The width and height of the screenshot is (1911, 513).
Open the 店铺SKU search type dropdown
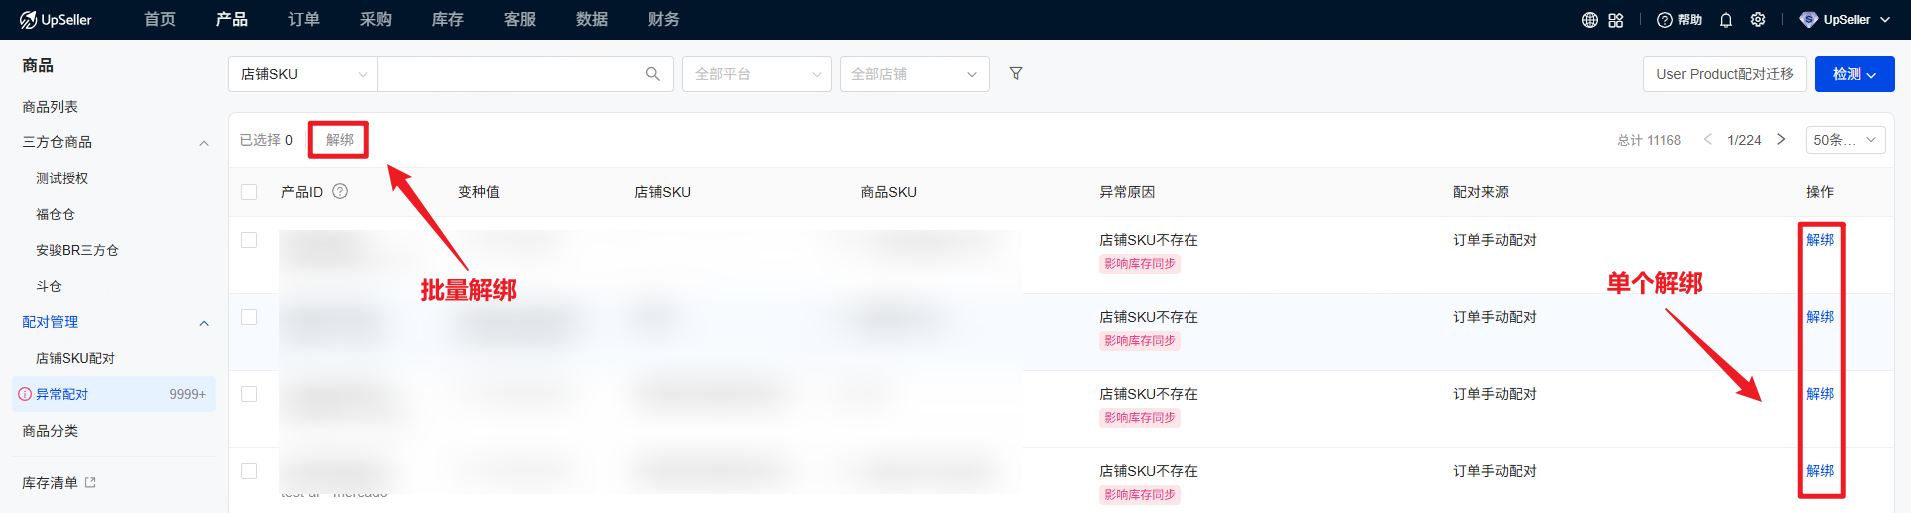302,74
